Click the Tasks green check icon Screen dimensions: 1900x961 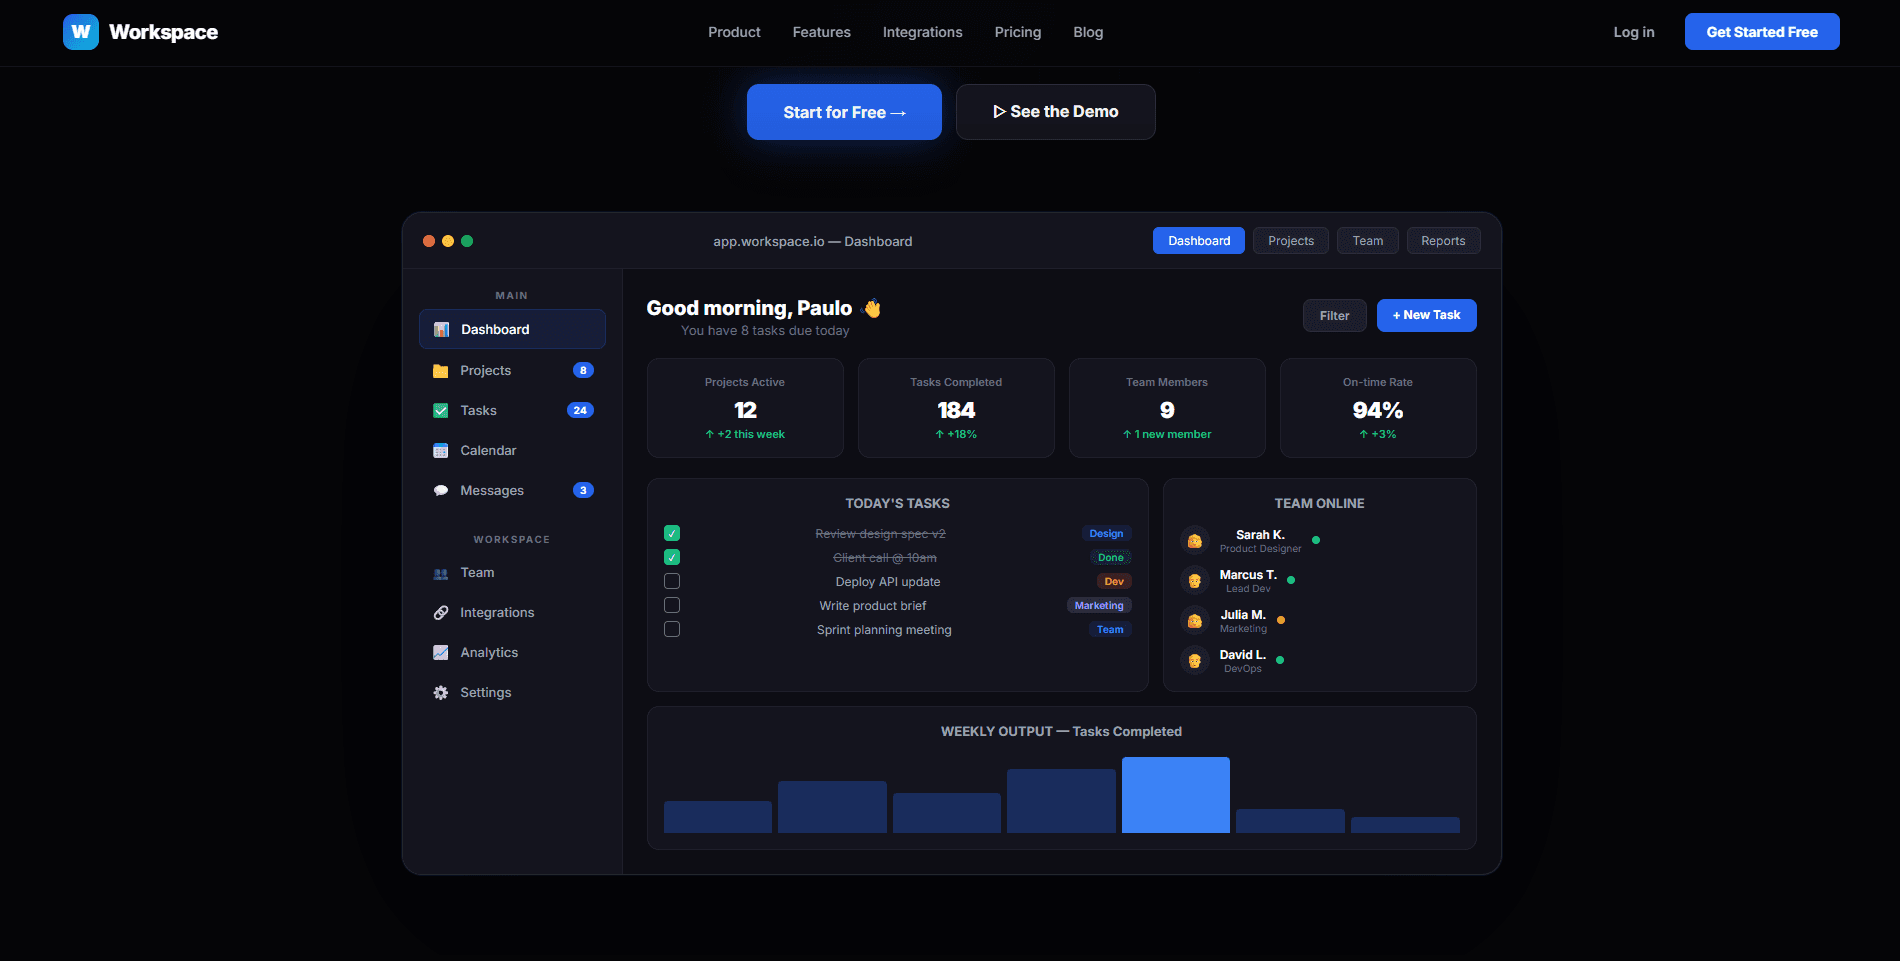pos(440,411)
